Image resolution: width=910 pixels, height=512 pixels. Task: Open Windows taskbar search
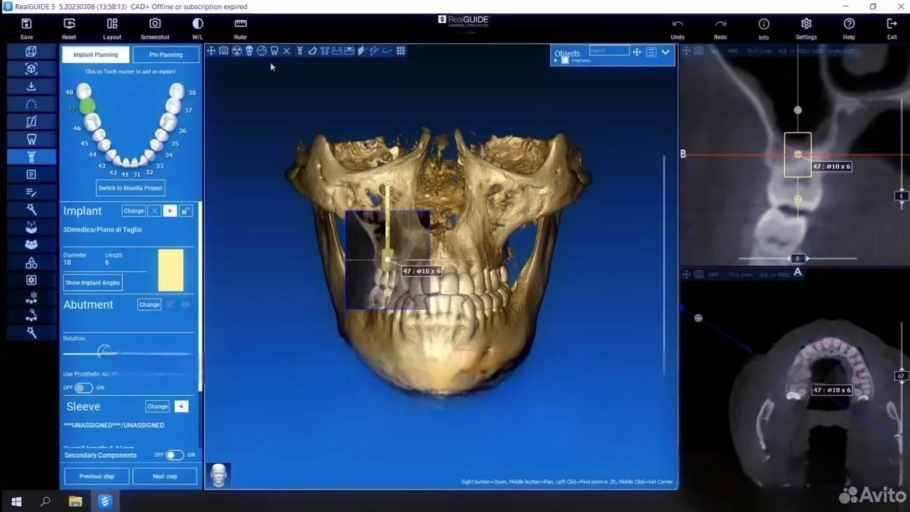45,502
